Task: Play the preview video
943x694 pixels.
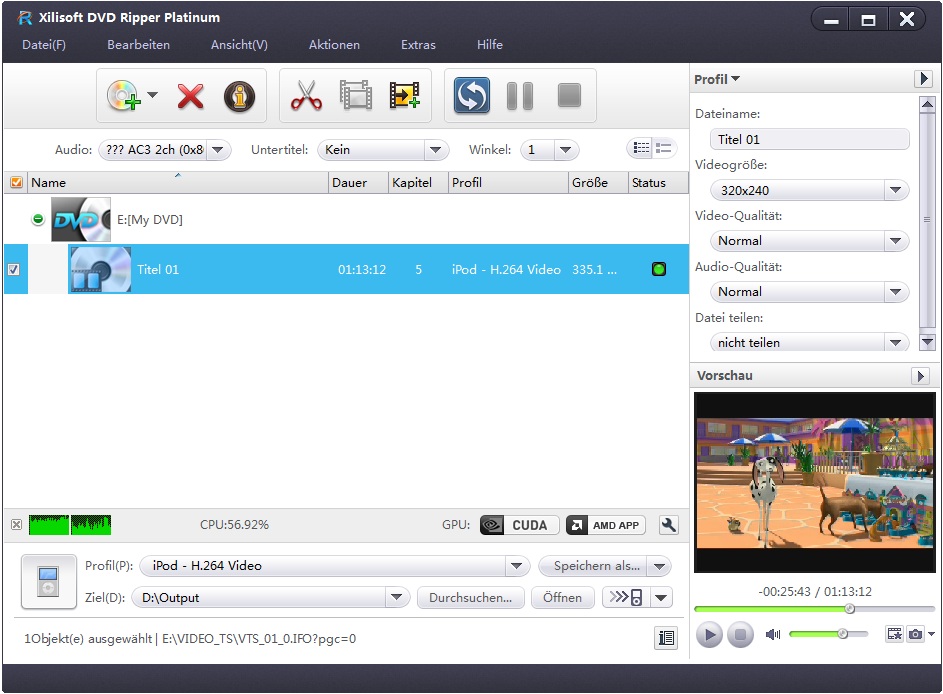Action: click(710, 634)
